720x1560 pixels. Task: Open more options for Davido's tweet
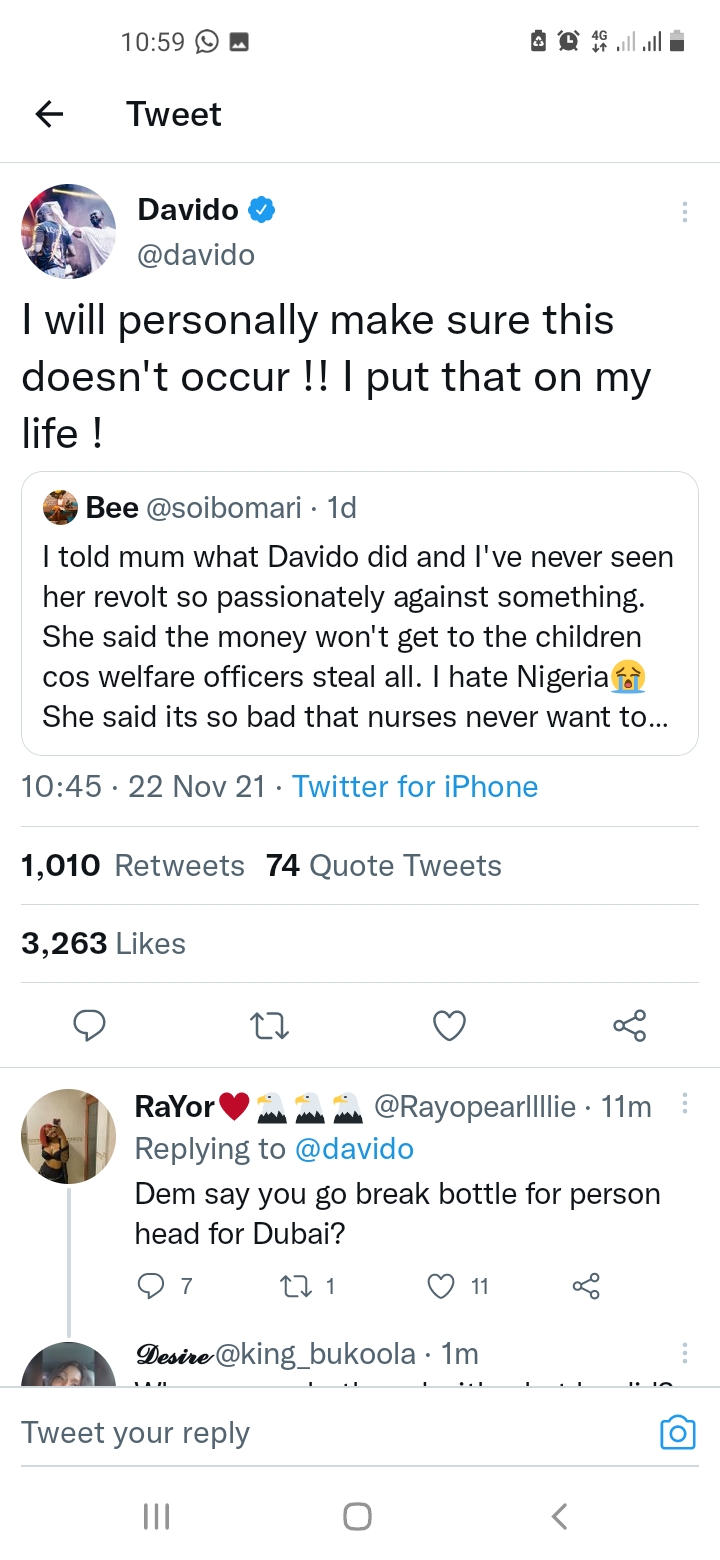(x=684, y=212)
